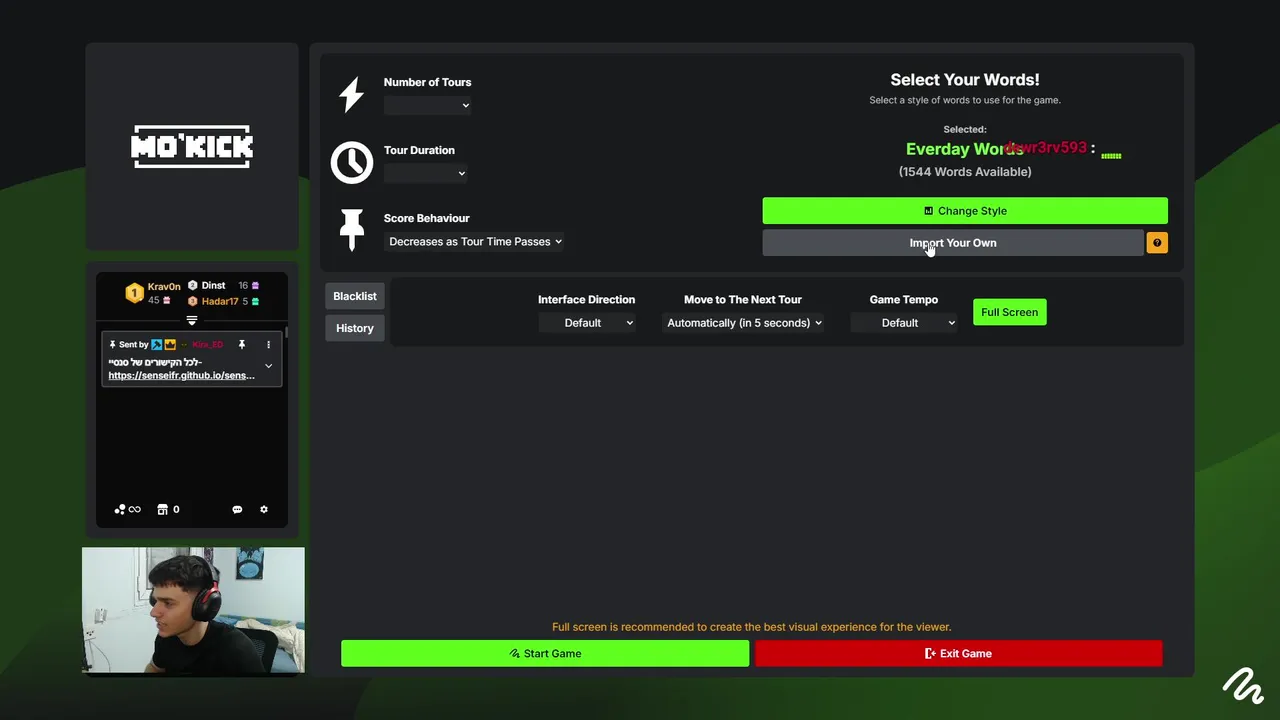Open the Game Tempo dropdown
The width and height of the screenshot is (1280, 720).
[903, 323]
